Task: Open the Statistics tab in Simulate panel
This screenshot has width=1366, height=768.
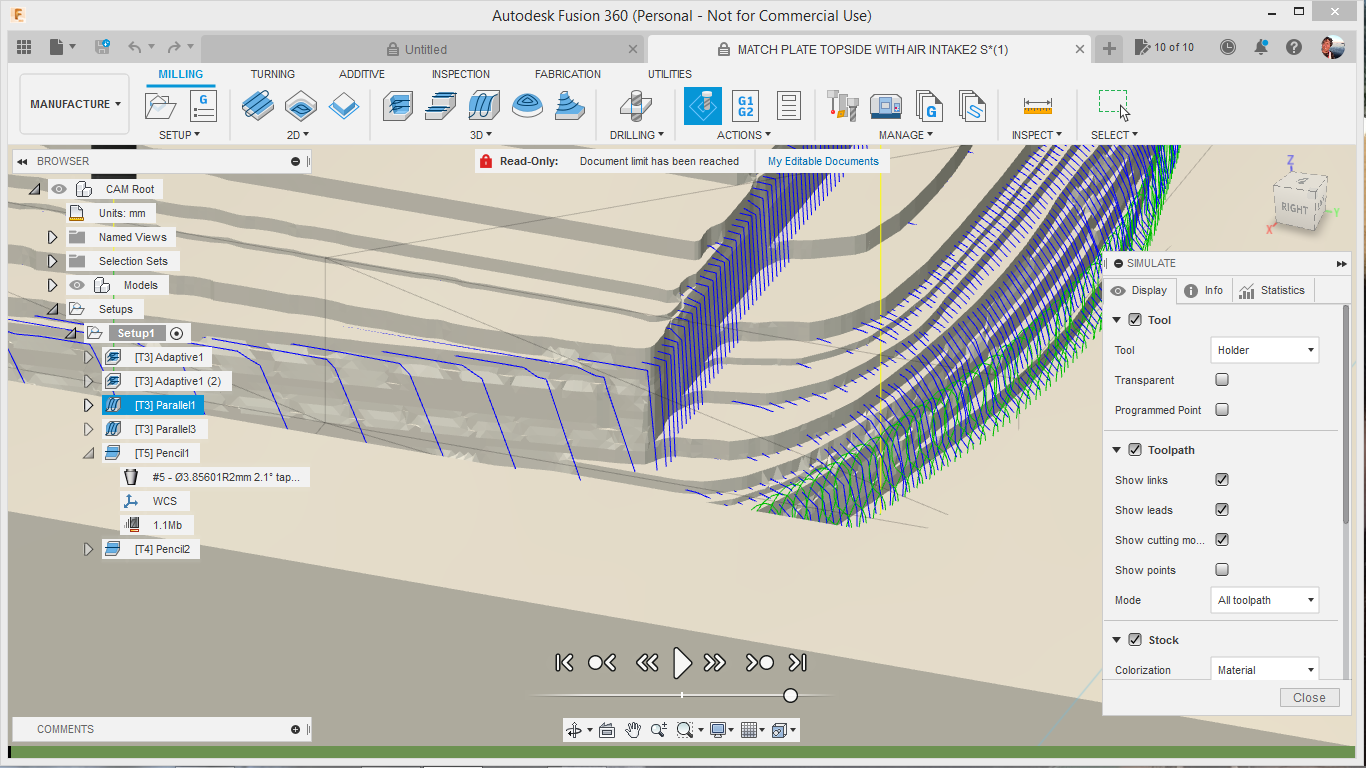Action: click(1271, 290)
